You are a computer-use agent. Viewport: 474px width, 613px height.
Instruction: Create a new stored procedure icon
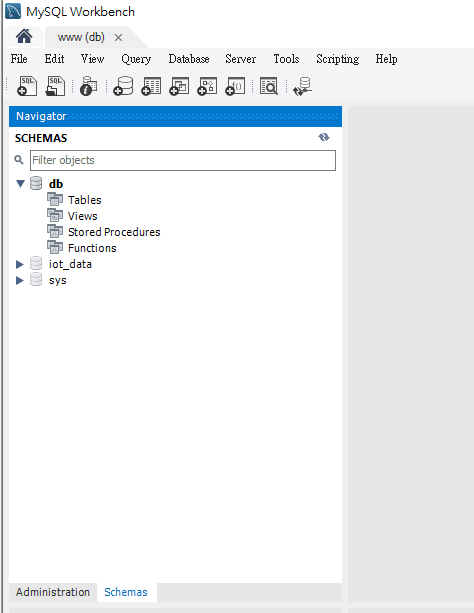(x=207, y=86)
